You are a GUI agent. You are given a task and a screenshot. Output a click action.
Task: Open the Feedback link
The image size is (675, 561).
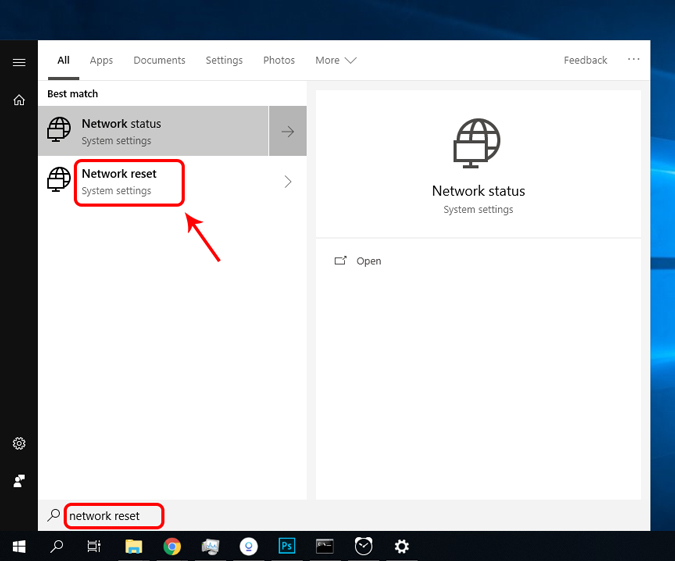(x=585, y=60)
